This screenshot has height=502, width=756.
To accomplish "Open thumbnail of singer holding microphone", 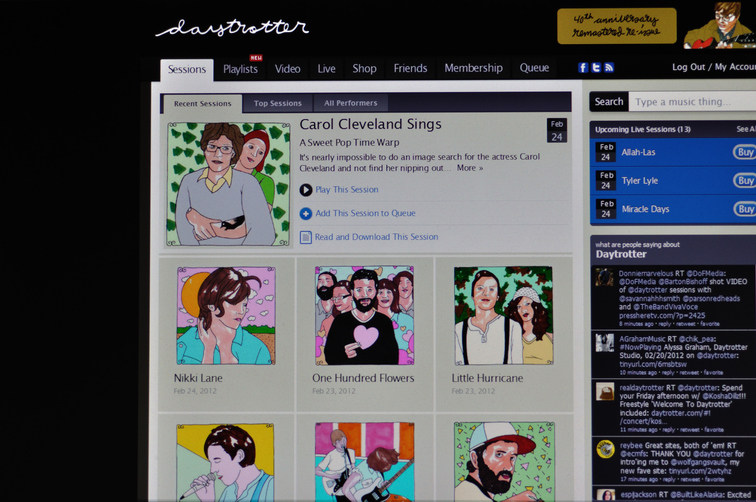I will tap(225, 463).
